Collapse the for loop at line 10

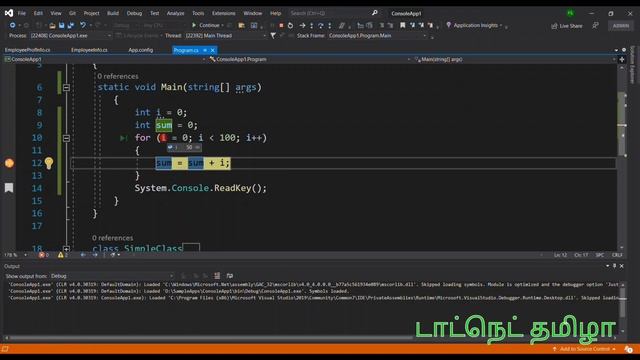coord(67,138)
